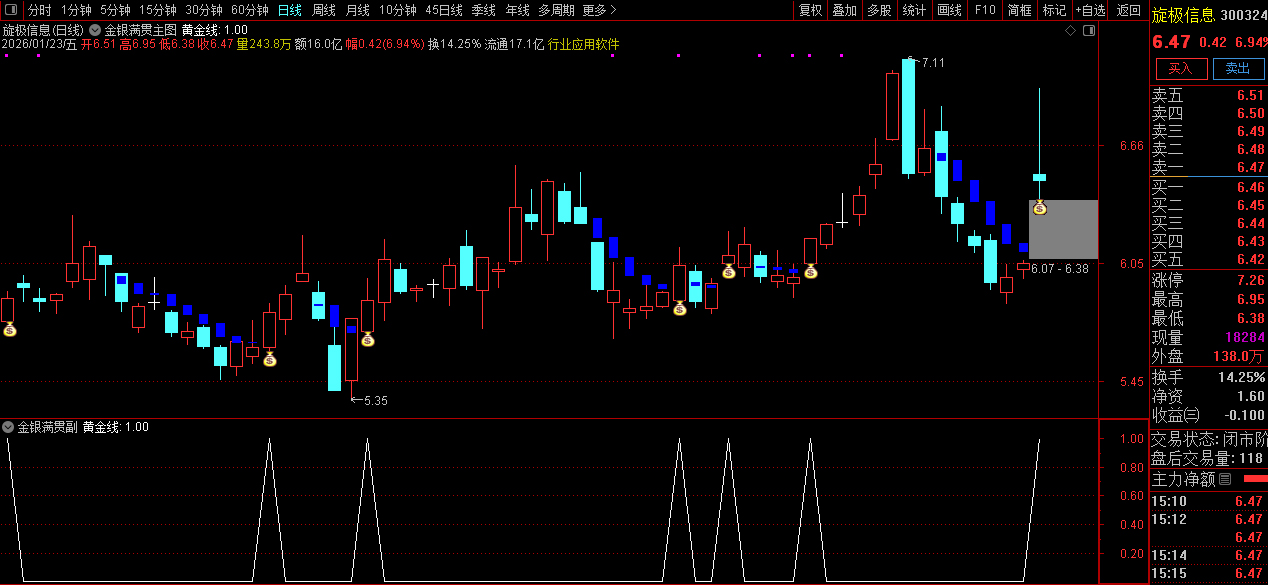Image resolution: width=1268 pixels, height=585 pixels.
Task: Switch to 15分钟 period
Action: tap(157, 10)
